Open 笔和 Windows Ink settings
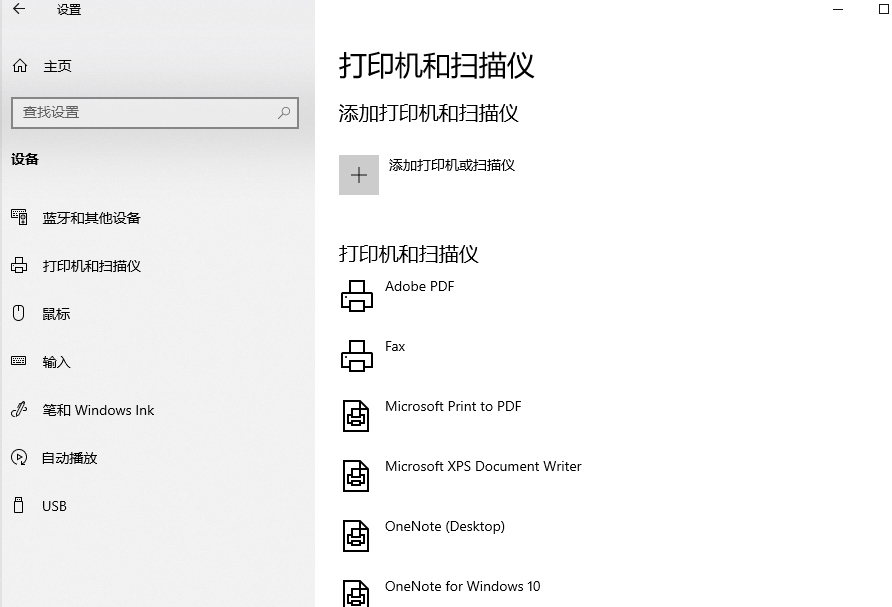 click(98, 410)
